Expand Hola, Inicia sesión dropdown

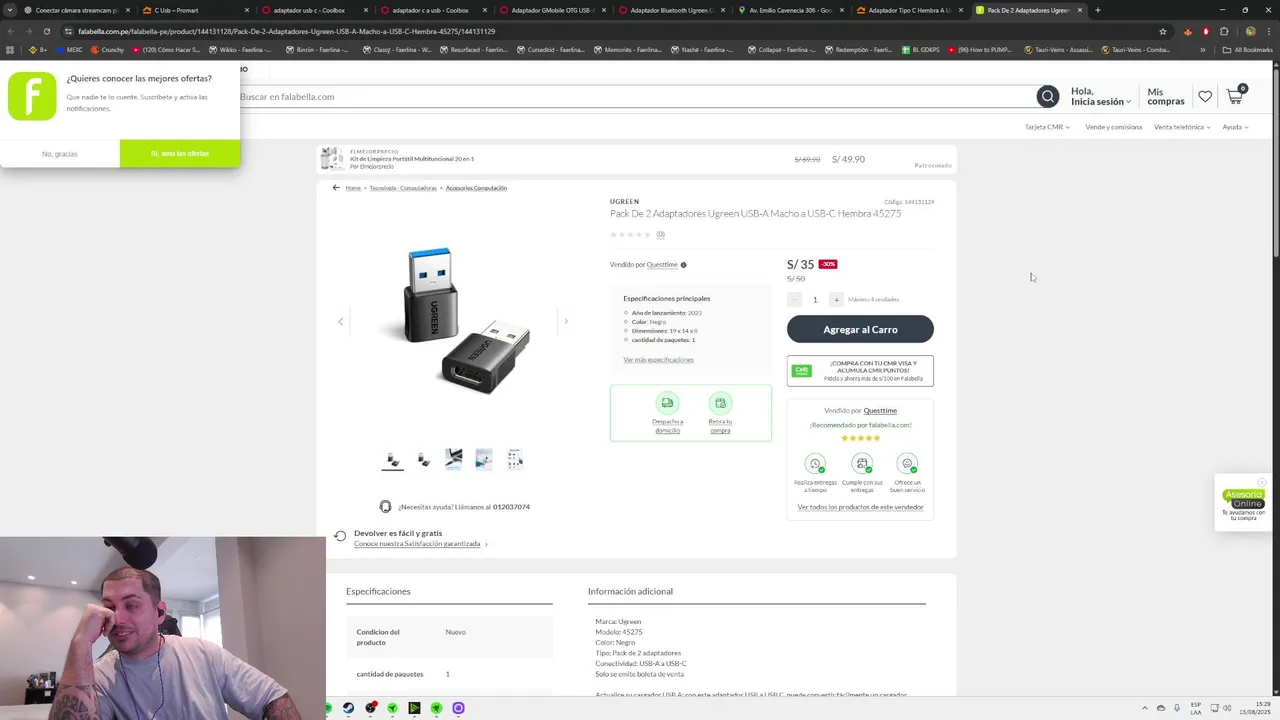(1101, 96)
